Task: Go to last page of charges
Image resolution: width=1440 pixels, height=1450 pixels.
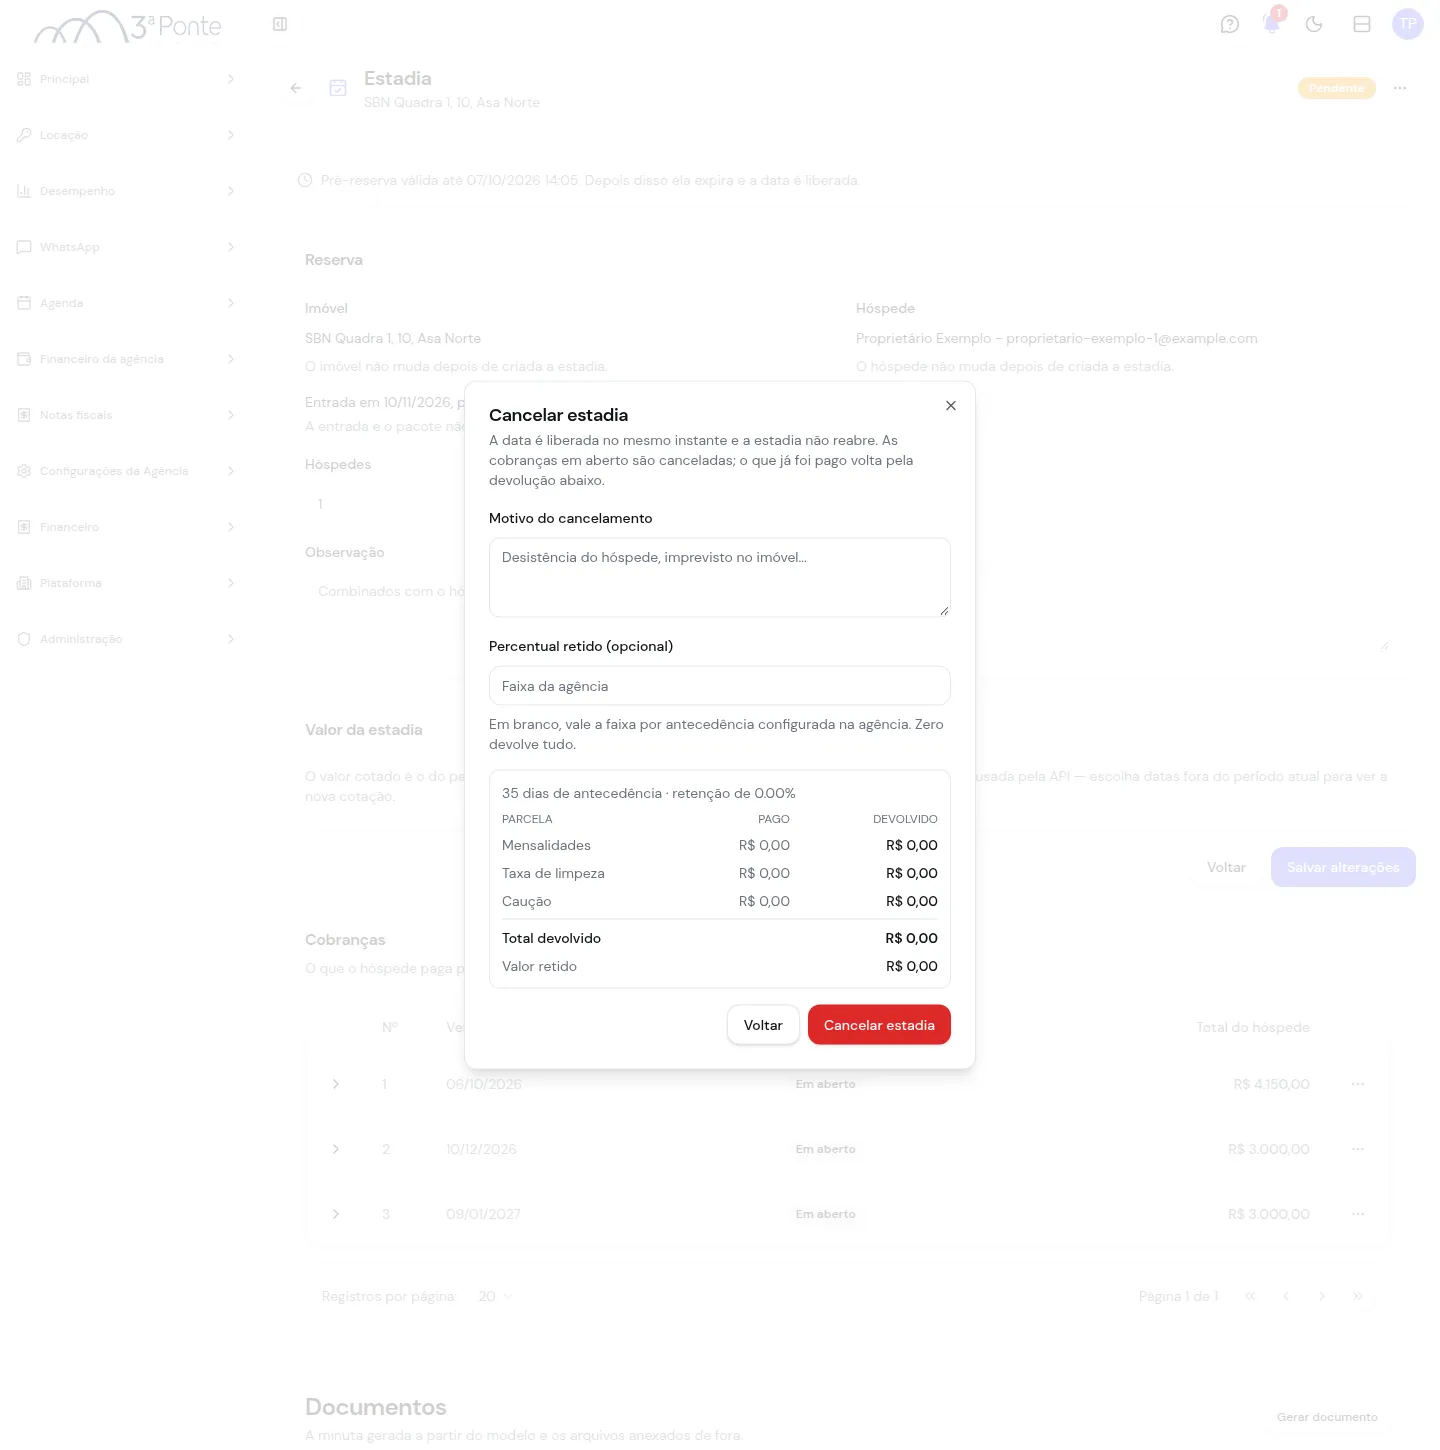Action: tap(1358, 1296)
